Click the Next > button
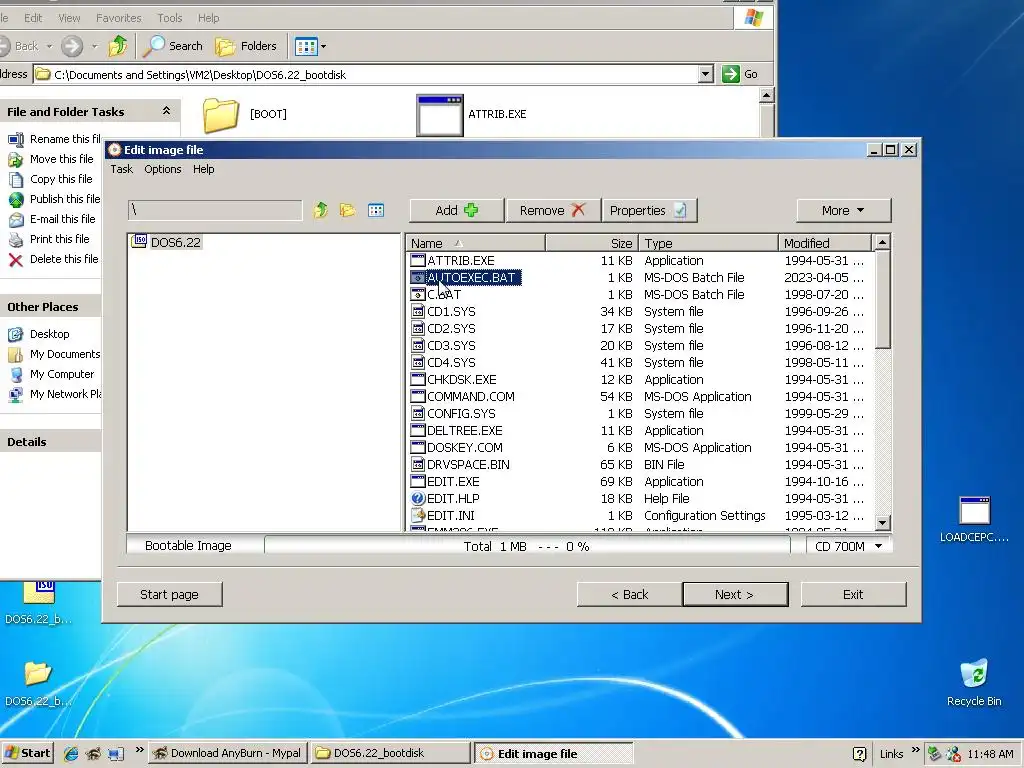1024x768 pixels. 735,594
